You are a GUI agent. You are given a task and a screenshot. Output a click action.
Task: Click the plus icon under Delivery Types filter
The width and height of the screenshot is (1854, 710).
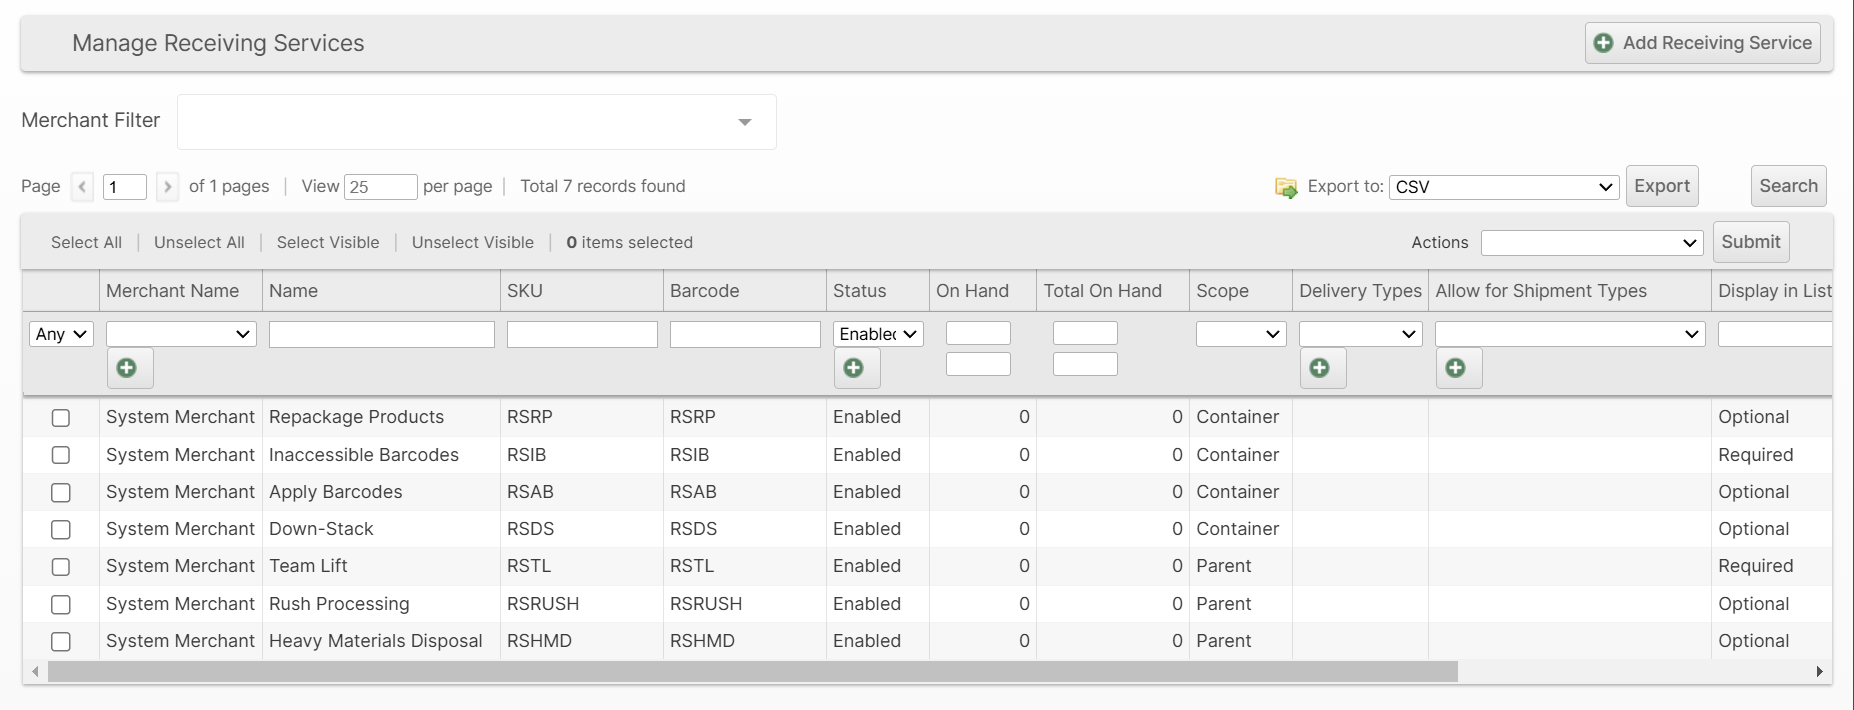point(1321,368)
